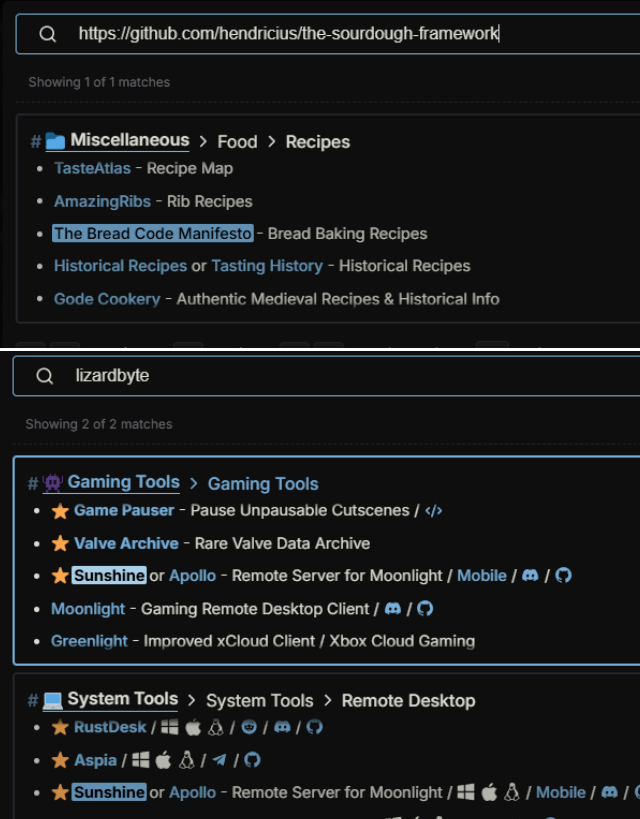
Task: Open the source code icon after Game Pauser
Action: click(434, 510)
